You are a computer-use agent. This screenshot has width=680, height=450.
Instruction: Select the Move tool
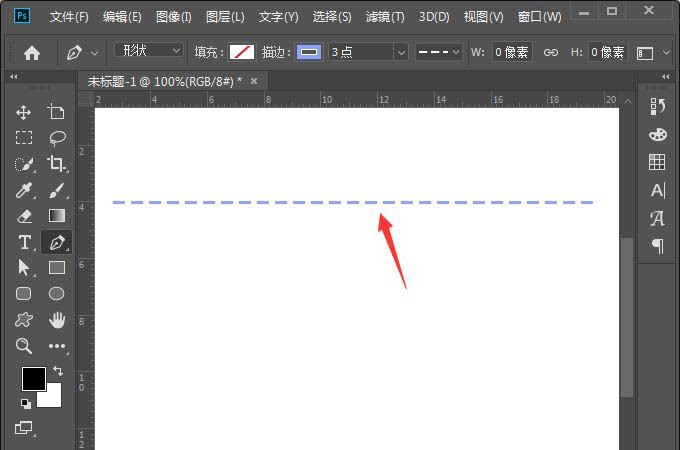(24, 113)
